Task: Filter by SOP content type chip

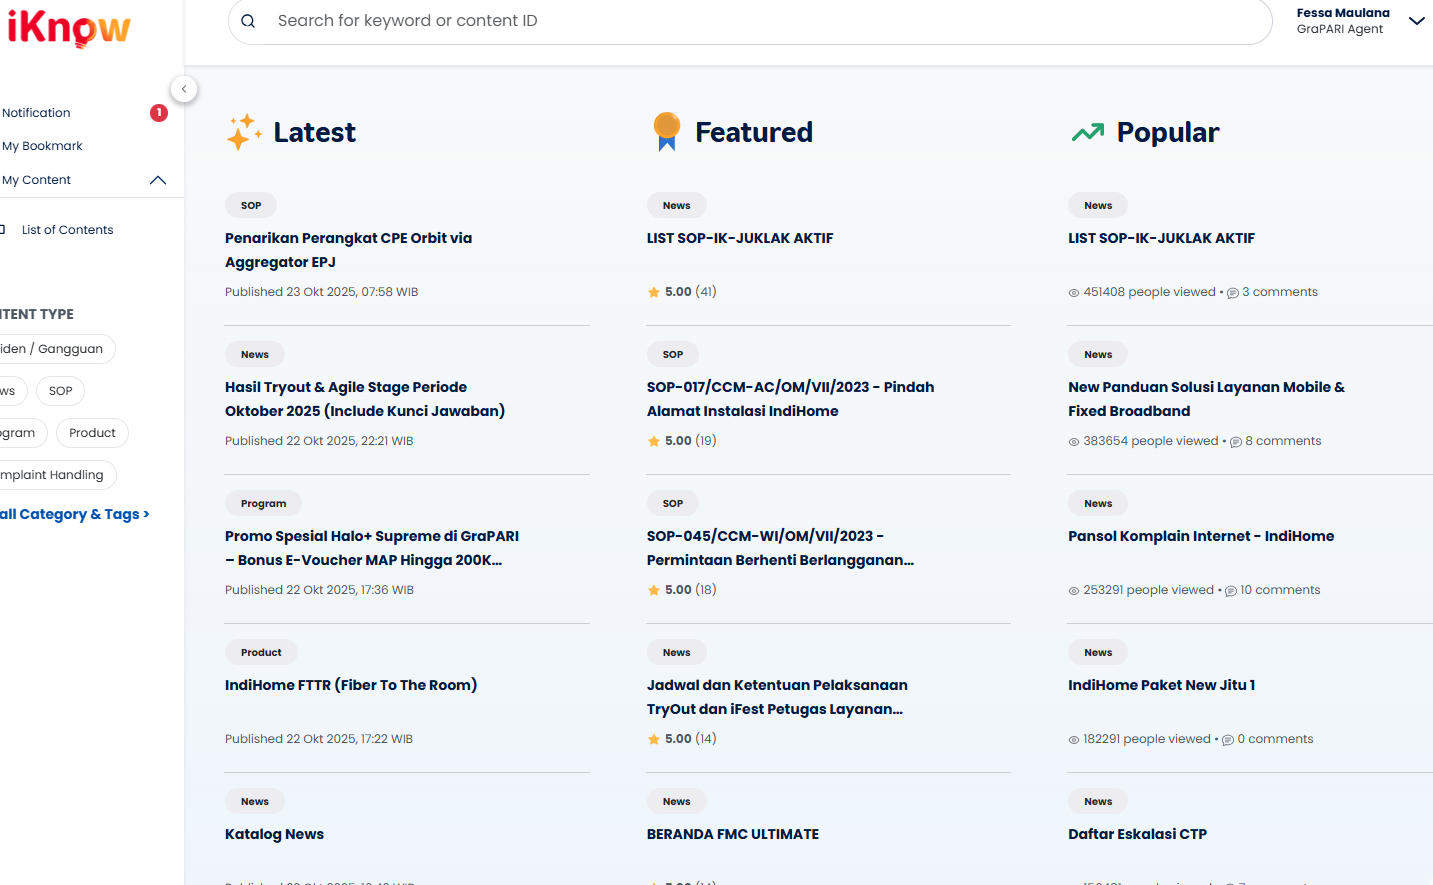Action: coord(60,391)
